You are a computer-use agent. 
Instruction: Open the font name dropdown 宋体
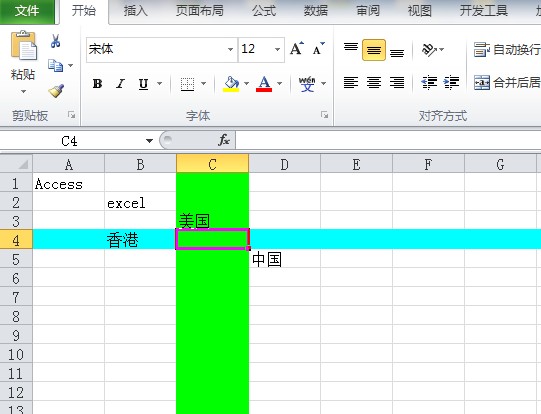230,49
